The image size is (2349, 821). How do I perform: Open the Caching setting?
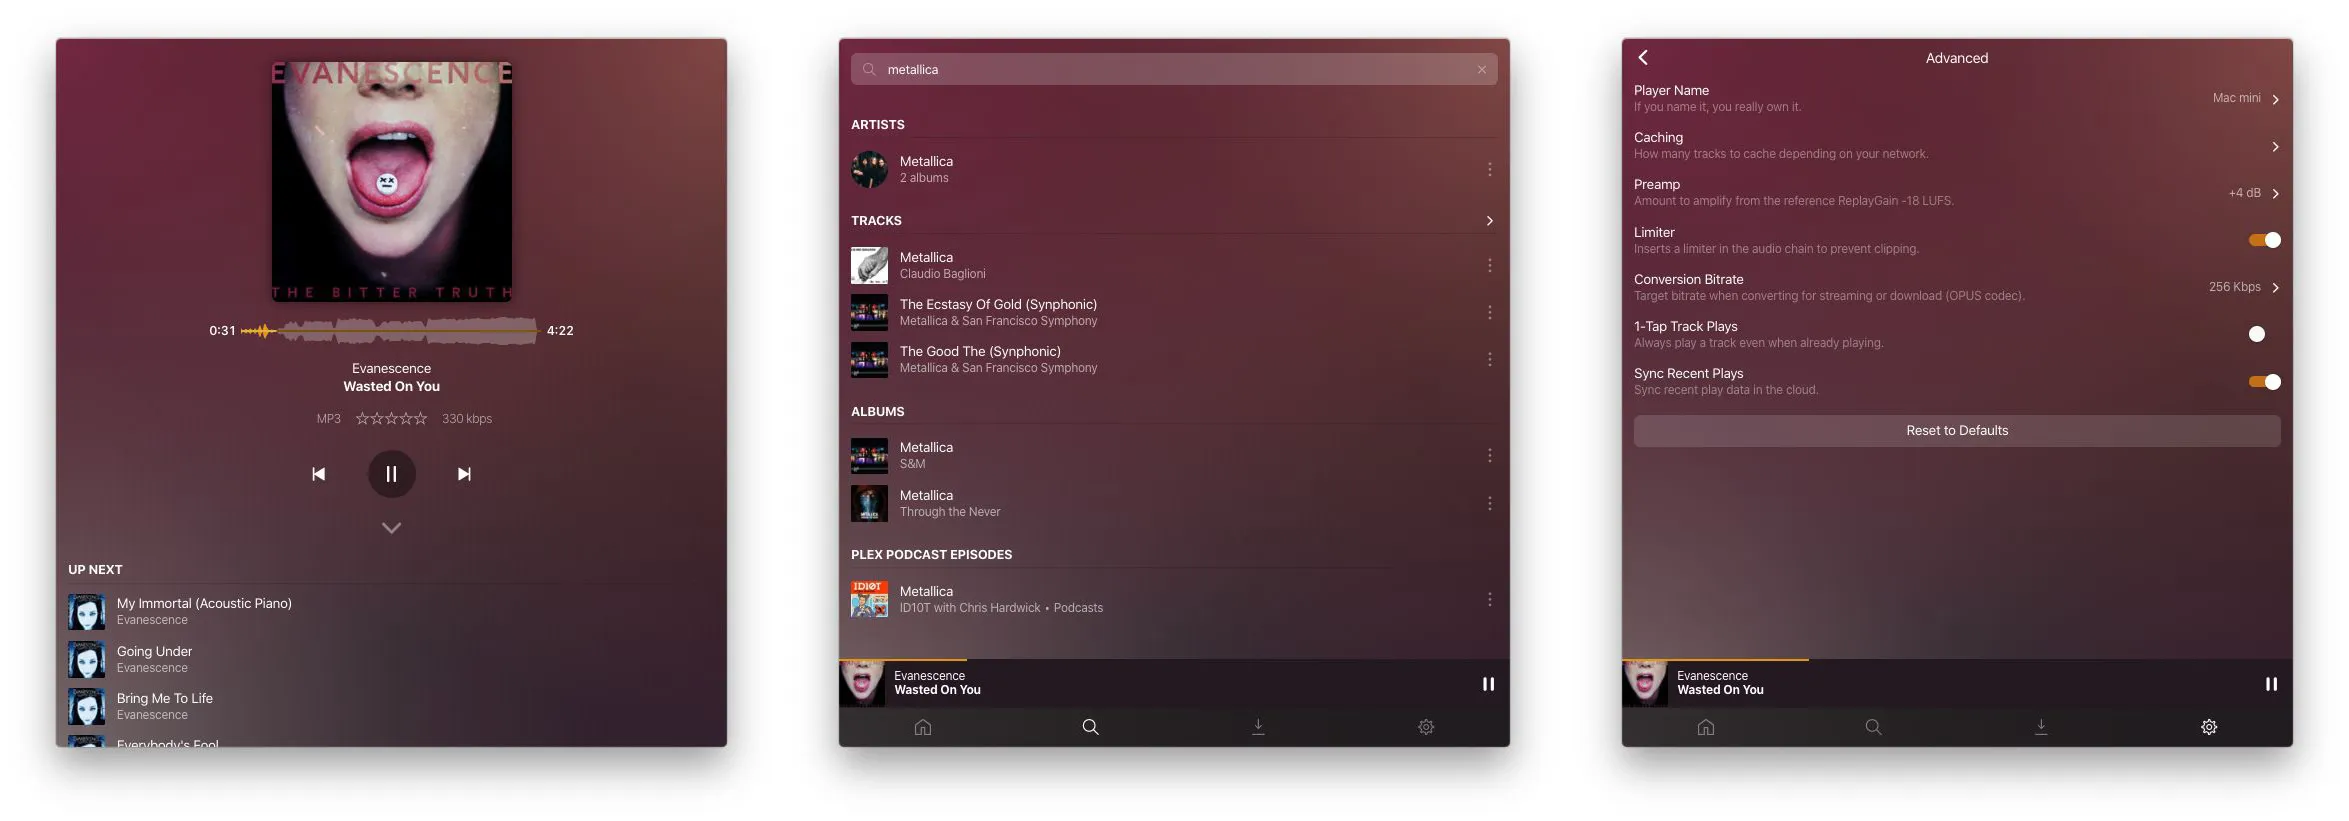click(1957, 145)
